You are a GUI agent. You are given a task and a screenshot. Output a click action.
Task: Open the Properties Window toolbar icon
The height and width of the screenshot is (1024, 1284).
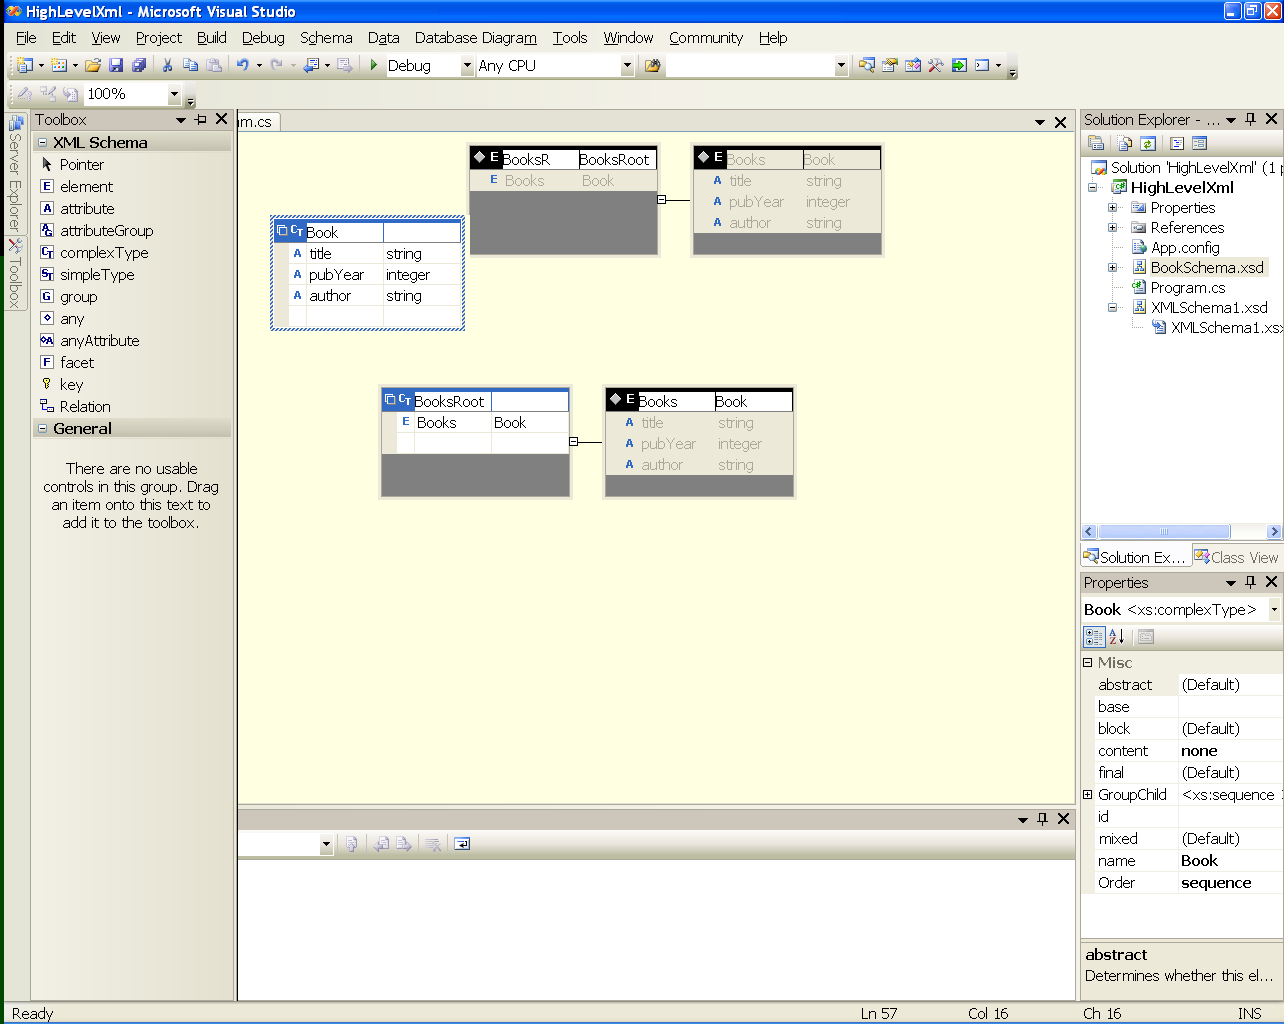click(x=890, y=65)
